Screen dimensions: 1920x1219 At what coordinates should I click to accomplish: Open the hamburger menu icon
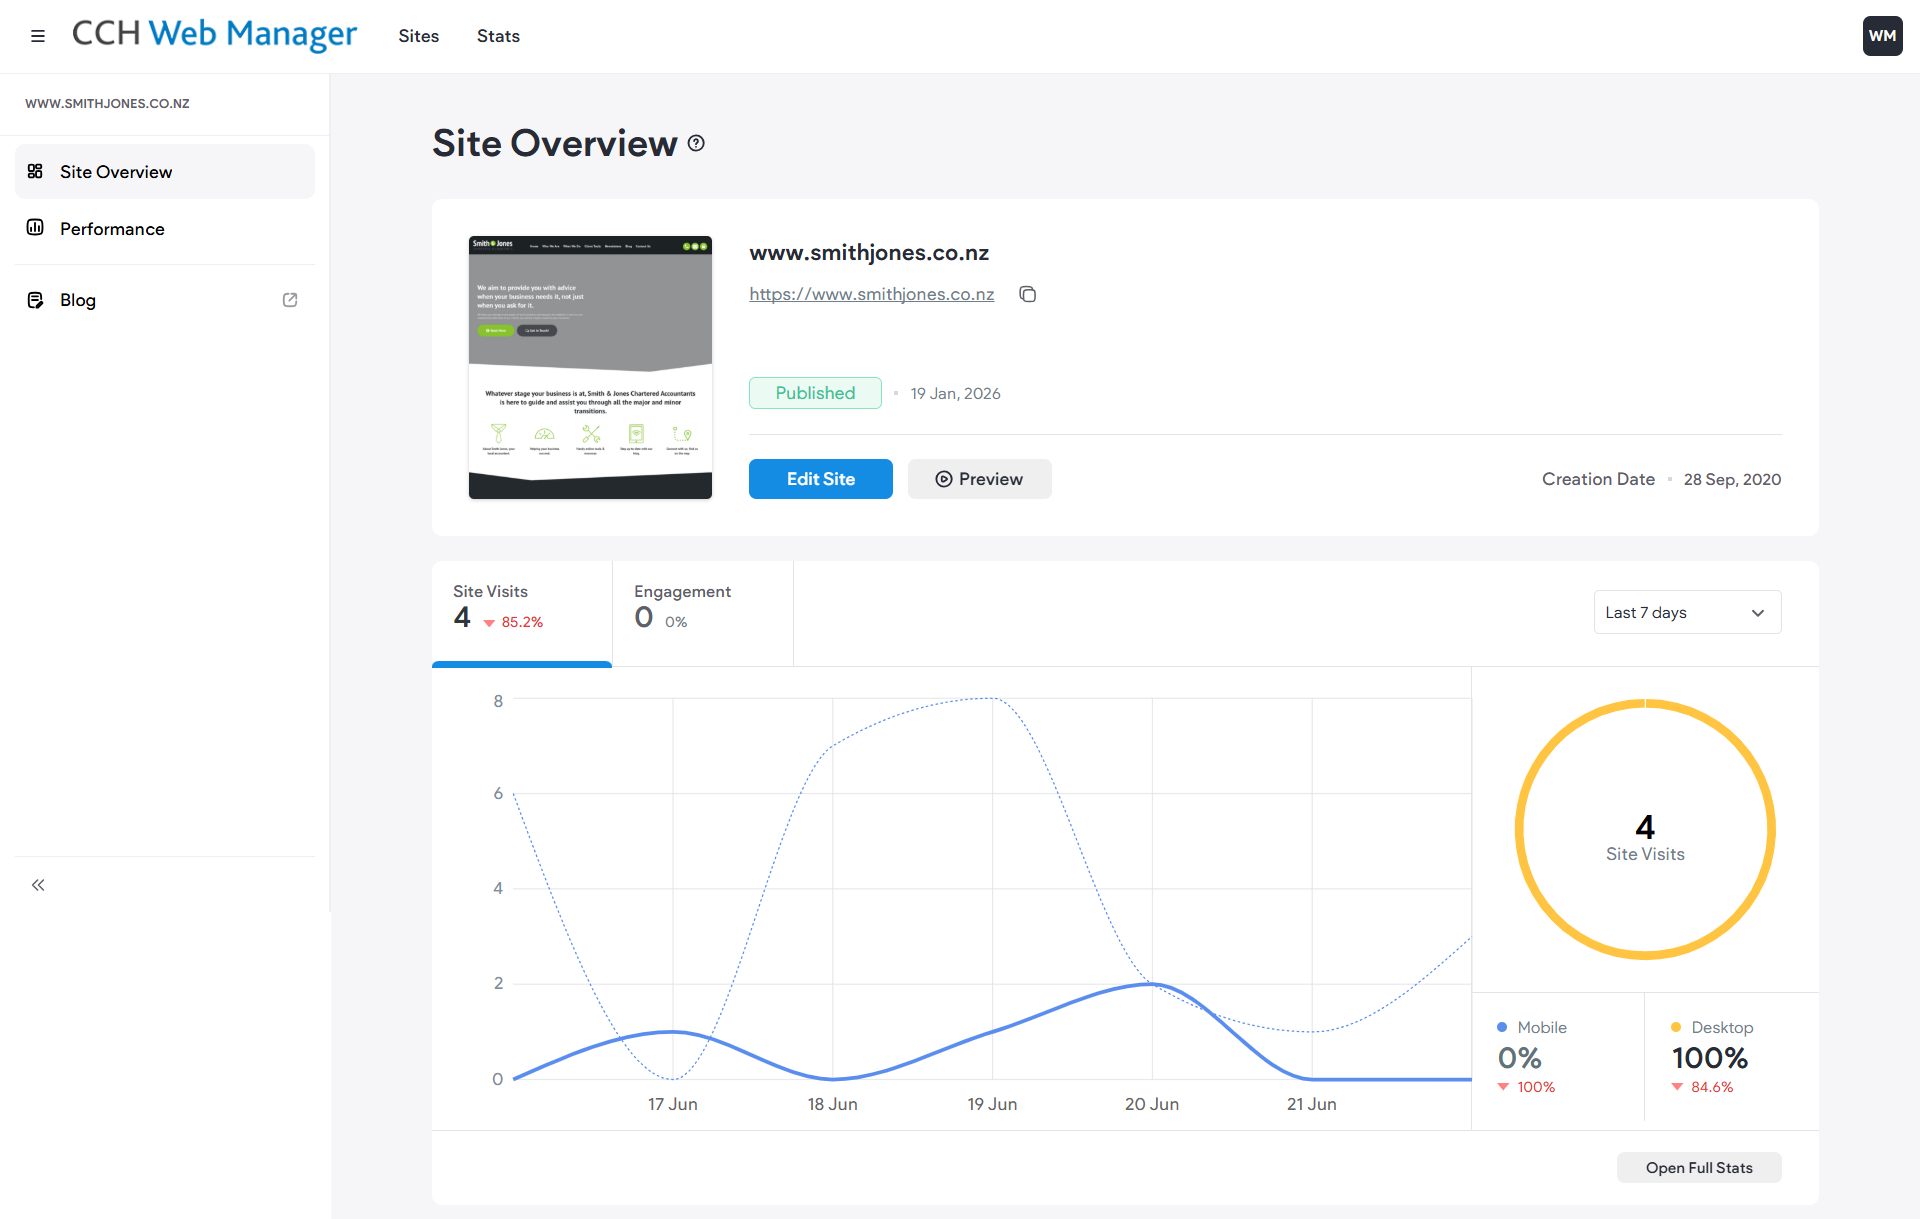click(x=38, y=36)
